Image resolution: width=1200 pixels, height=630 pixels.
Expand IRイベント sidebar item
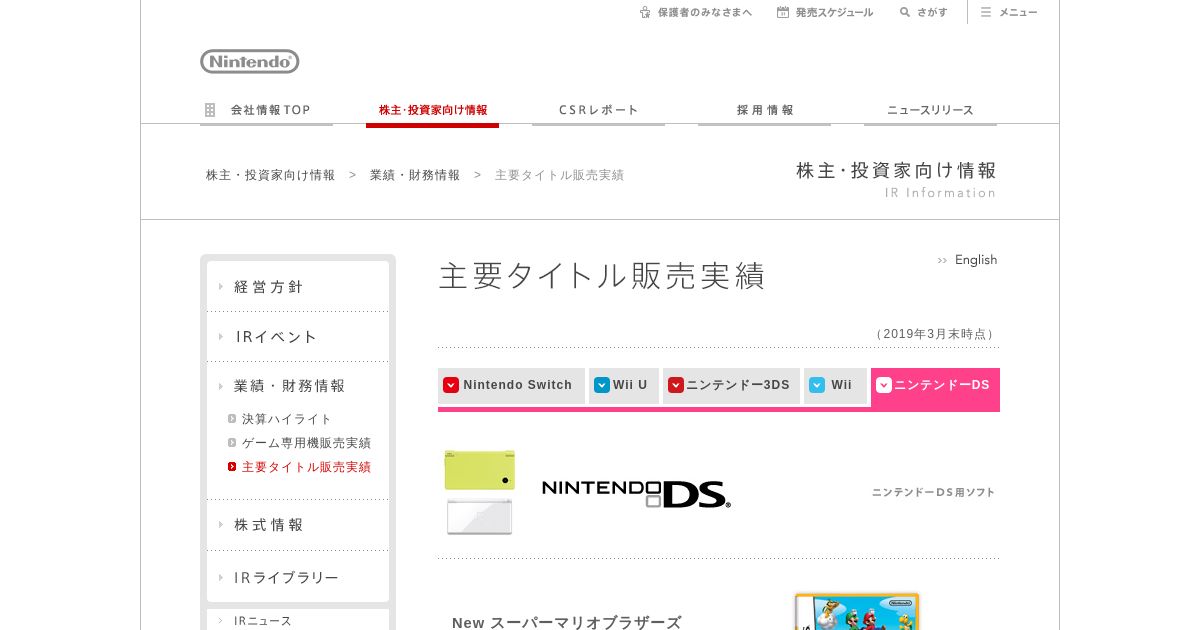298,337
